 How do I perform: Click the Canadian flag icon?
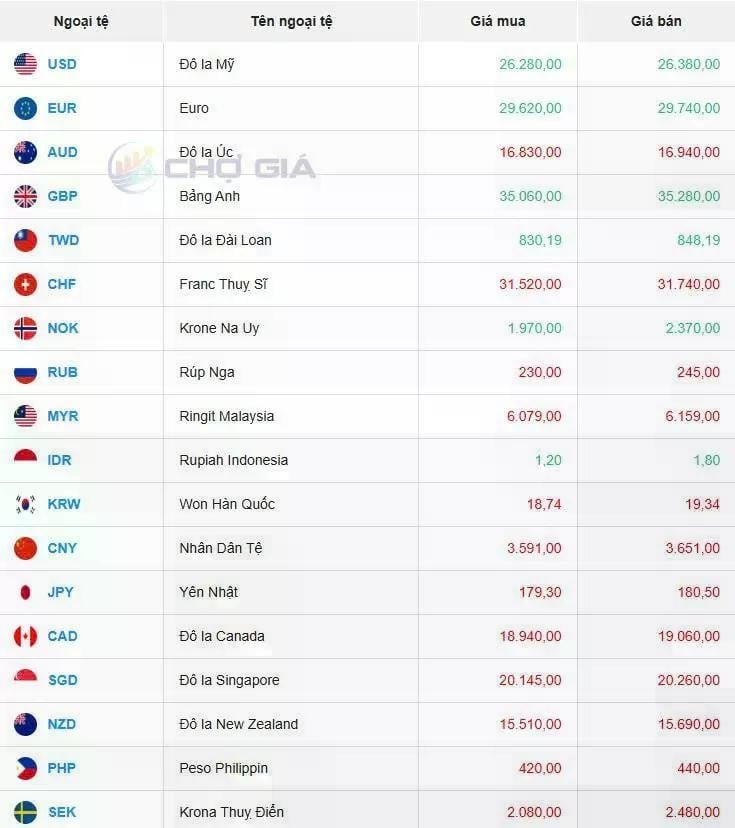(x=25, y=636)
